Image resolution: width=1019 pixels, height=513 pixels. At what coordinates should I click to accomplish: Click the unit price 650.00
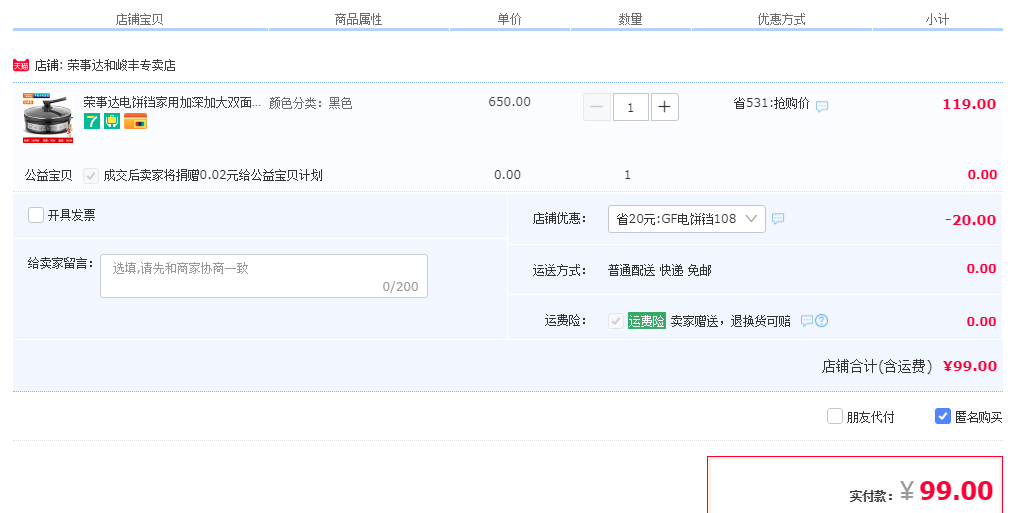(x=510, y=101)
